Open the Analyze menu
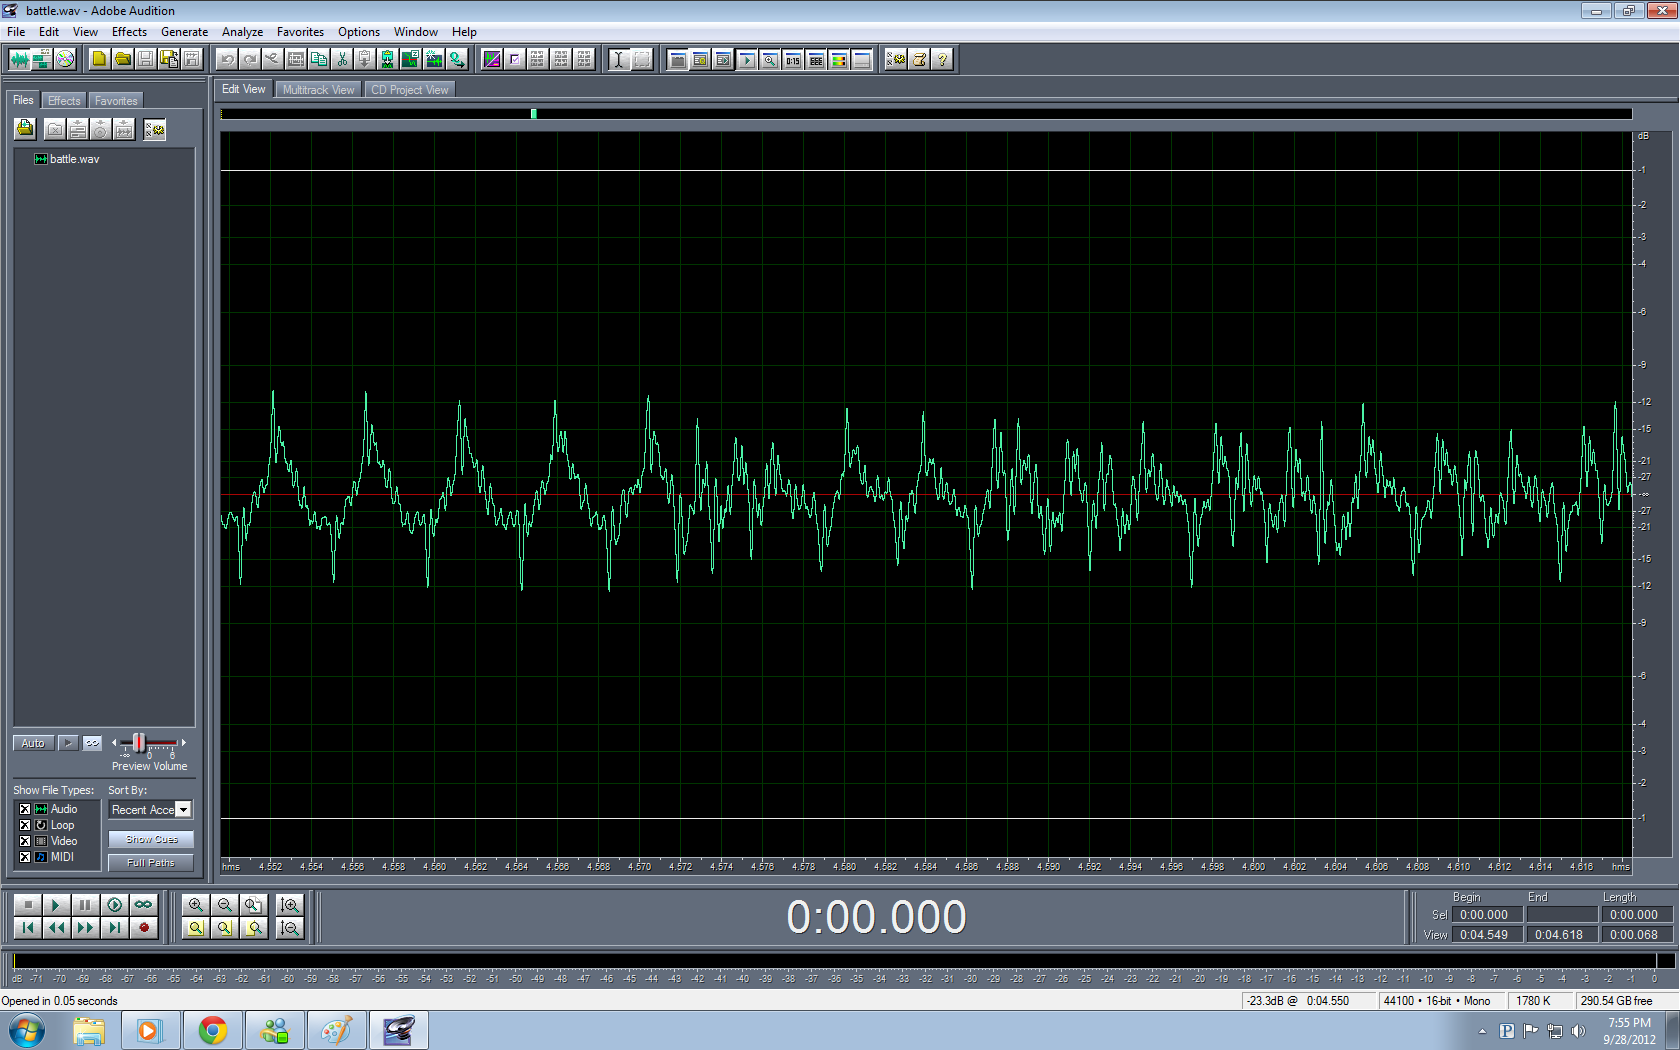Screen dimensions: 1680x1050 (x=242, y=32)
